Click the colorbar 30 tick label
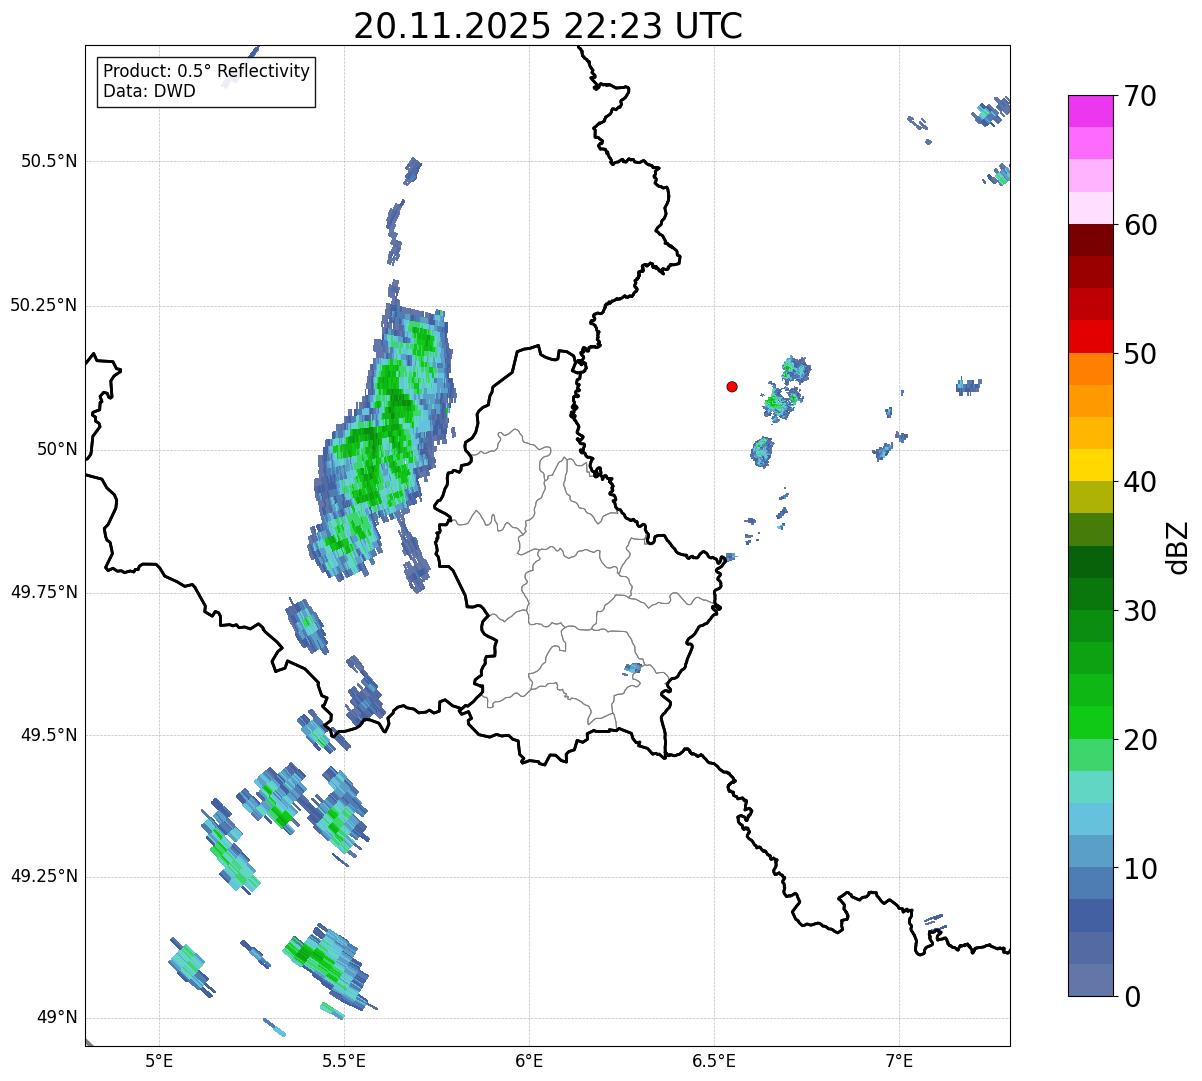Screen dimensions: 1202x1081 1140,611
